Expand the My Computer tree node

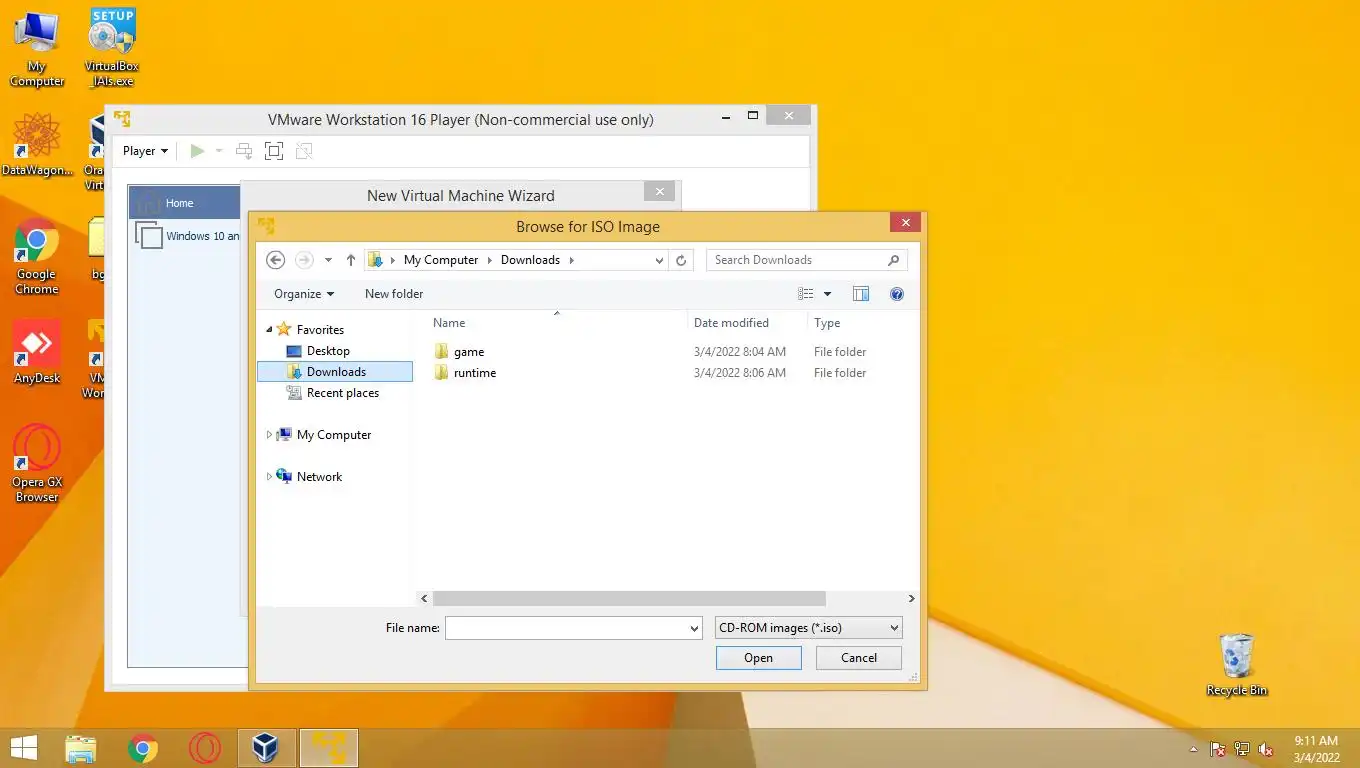269,435
